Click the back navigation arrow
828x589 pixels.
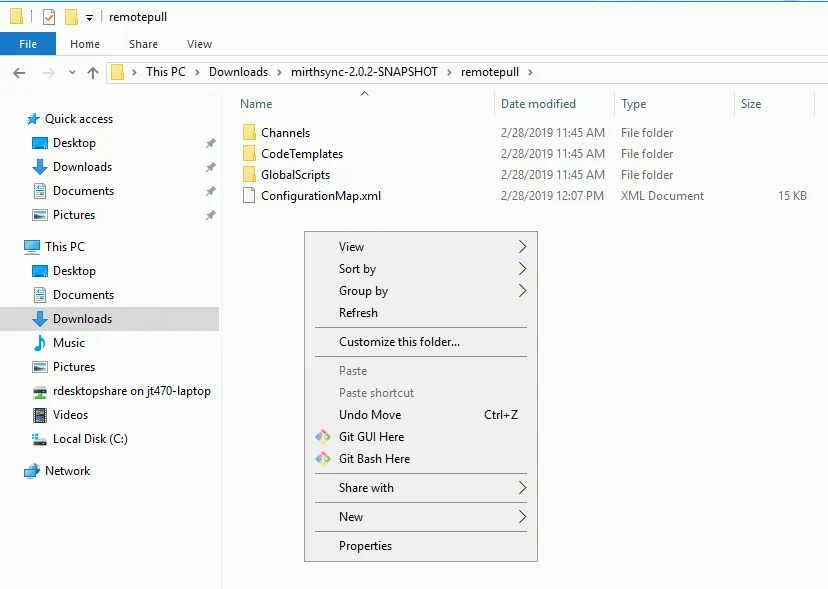tap(18, 72)
